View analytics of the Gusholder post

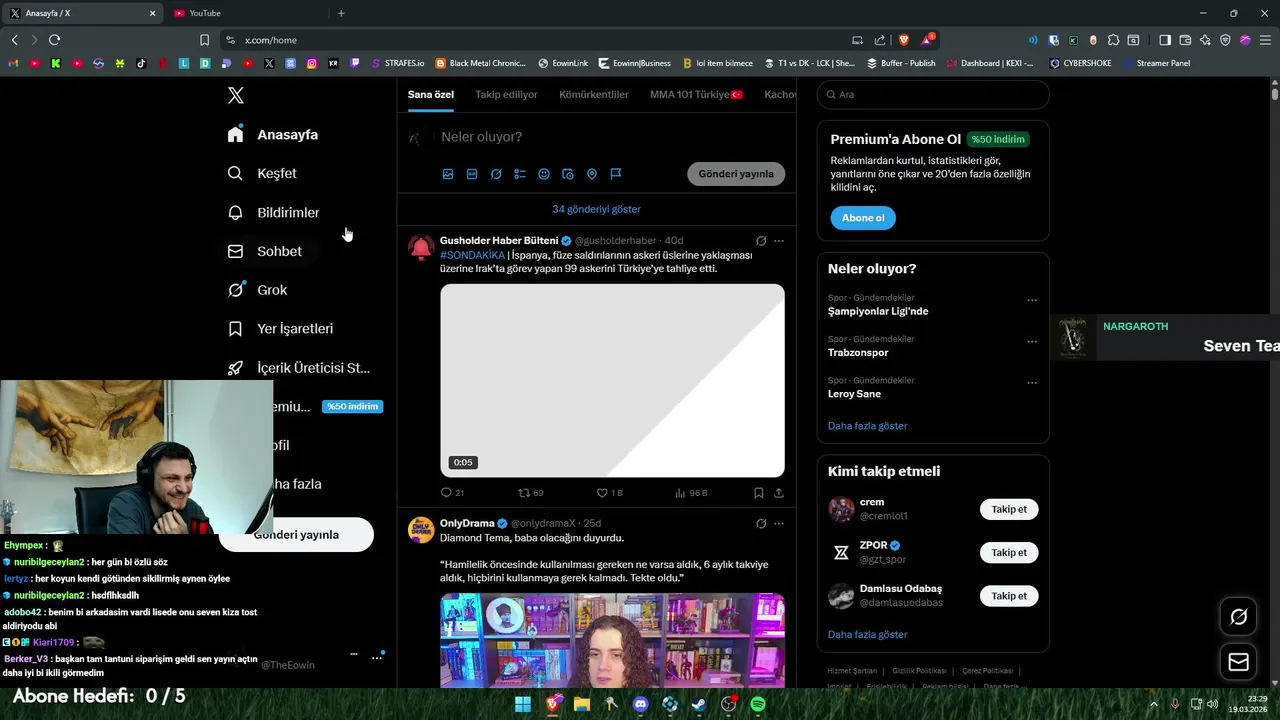pos(691,493)
